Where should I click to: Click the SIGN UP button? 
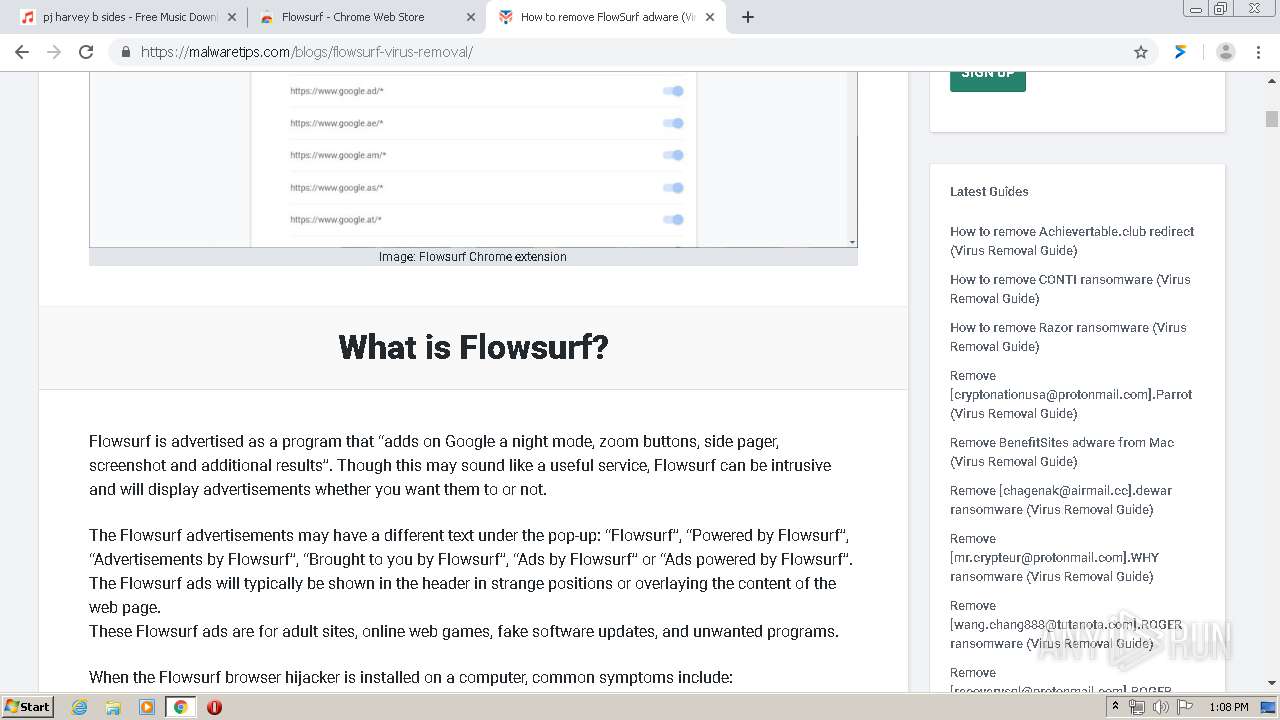(x=988, y=79)
